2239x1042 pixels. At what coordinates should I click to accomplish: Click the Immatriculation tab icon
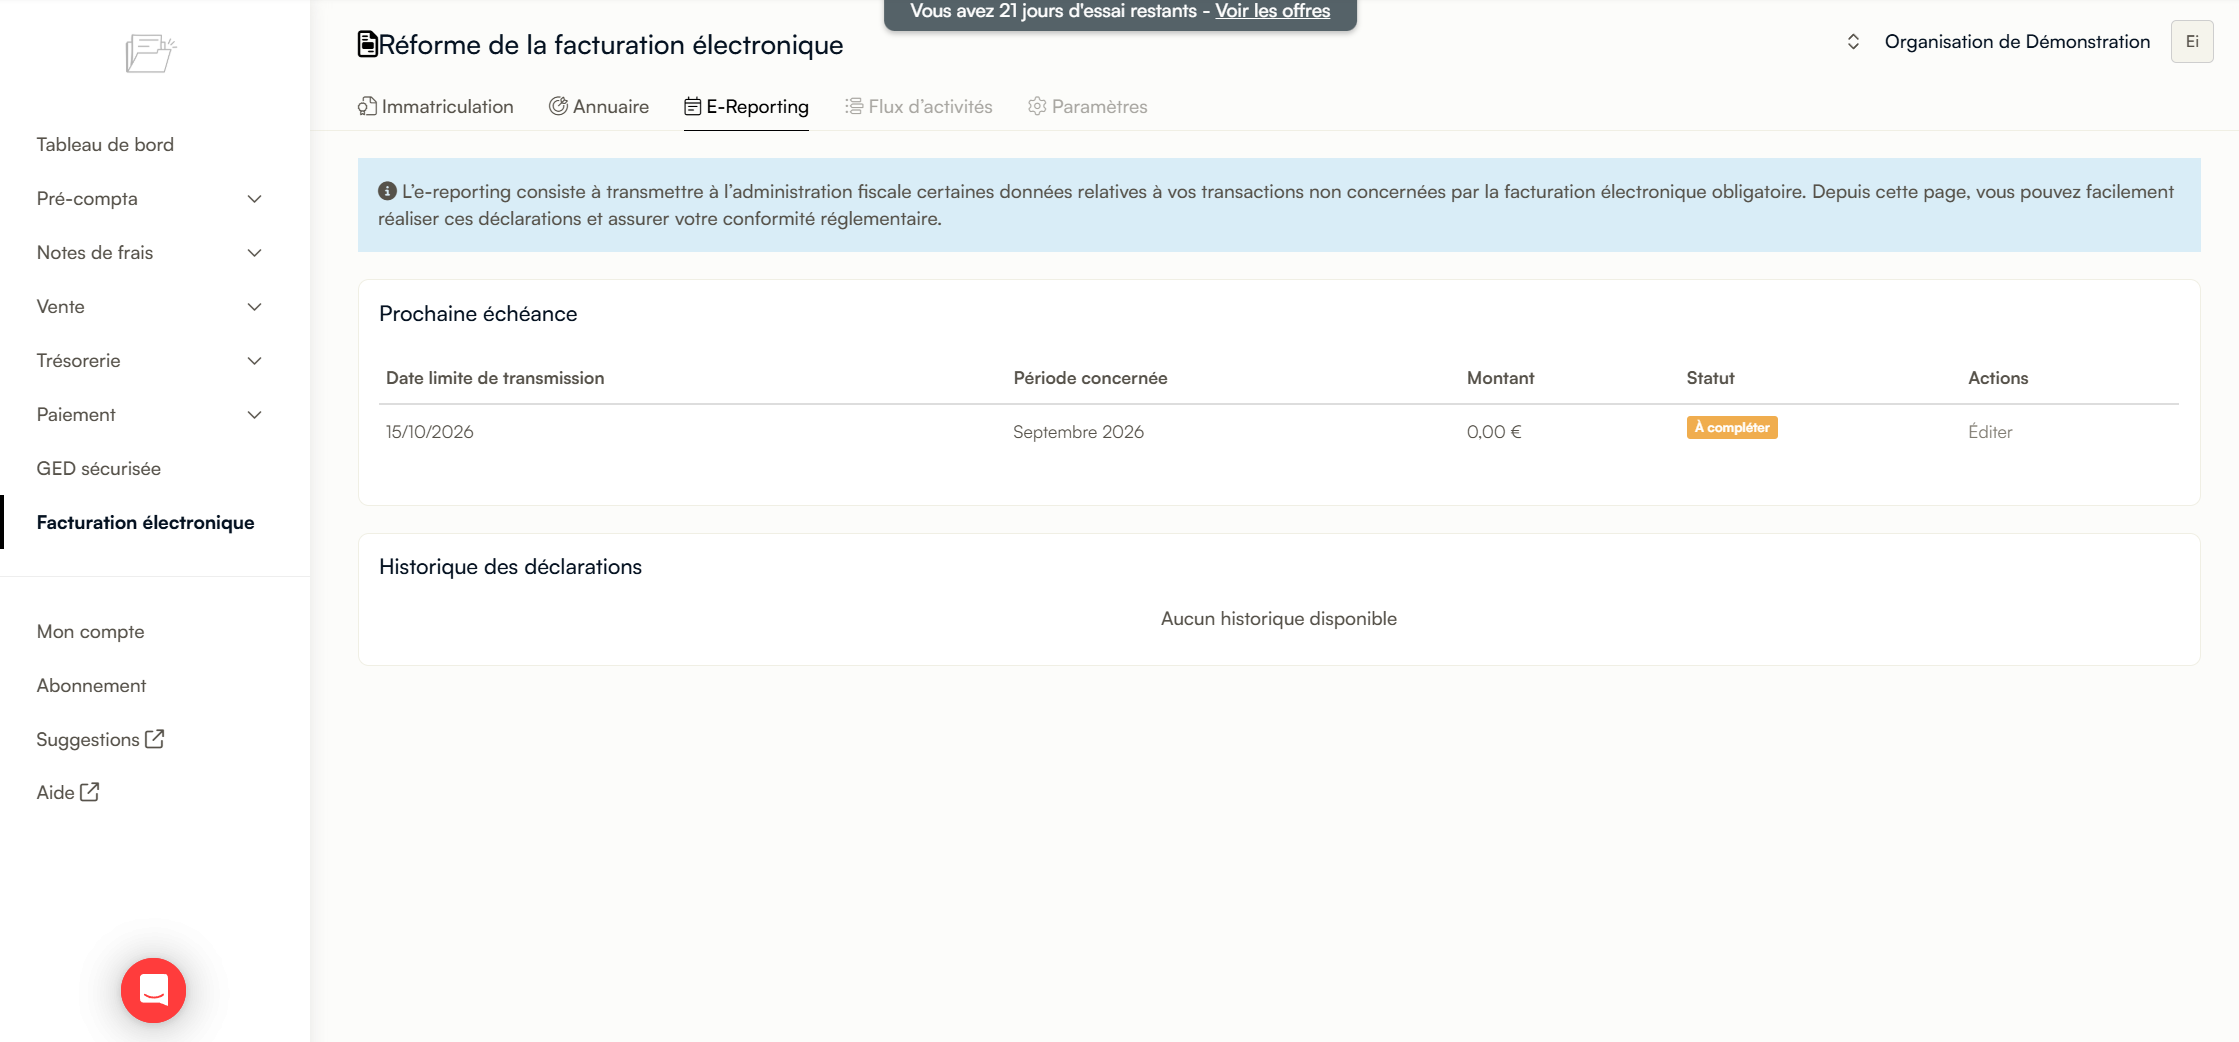click(367, 106)
